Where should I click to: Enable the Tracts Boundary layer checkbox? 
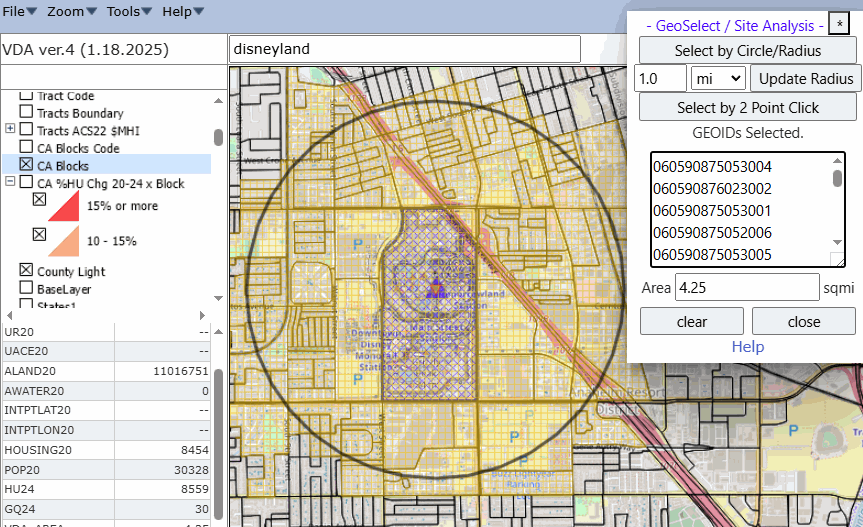[x=27, y=113]
